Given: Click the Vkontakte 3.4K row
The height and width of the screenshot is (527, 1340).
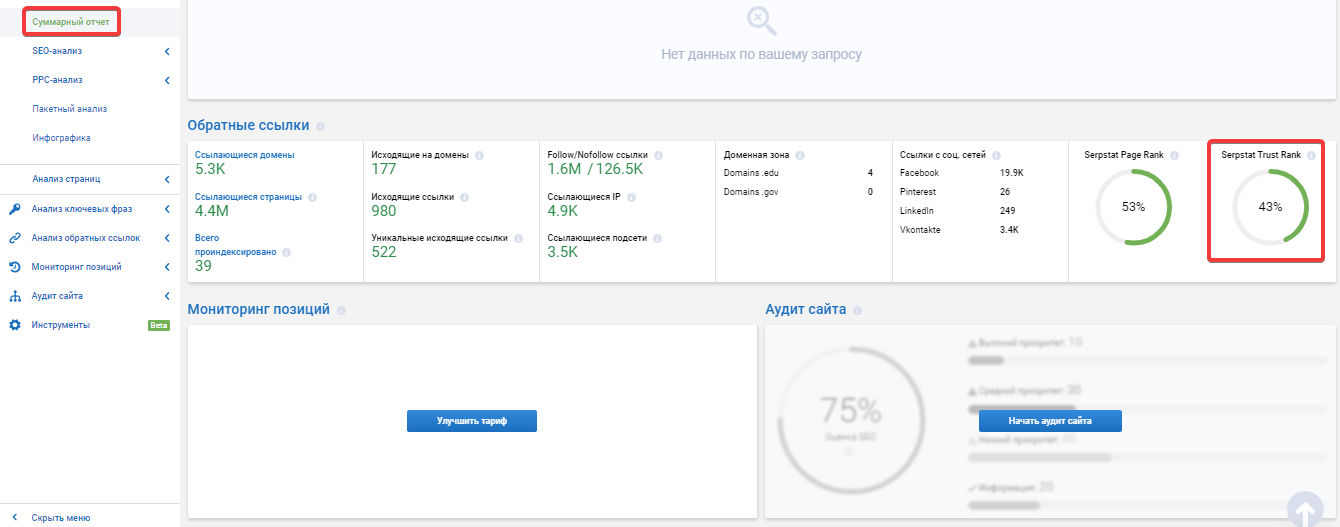Looking at the screenshot, I should (959, 230).
